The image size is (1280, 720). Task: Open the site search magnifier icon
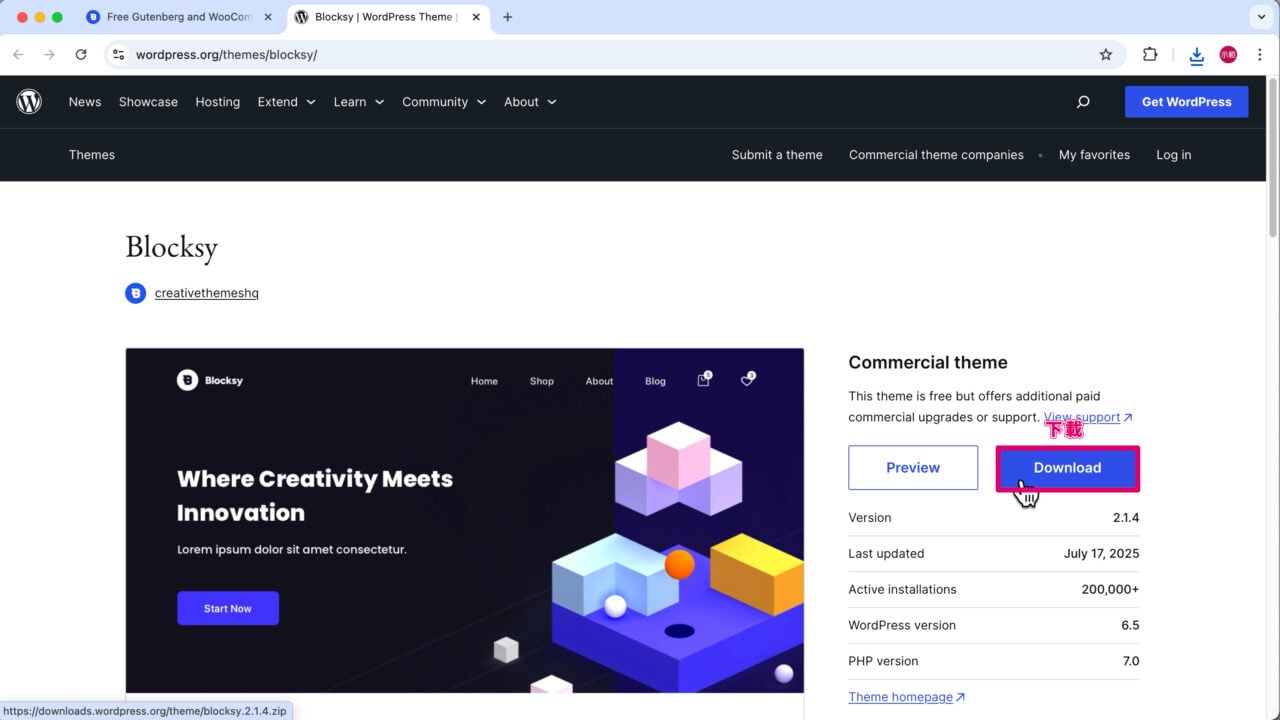(x=1083, y=102)
